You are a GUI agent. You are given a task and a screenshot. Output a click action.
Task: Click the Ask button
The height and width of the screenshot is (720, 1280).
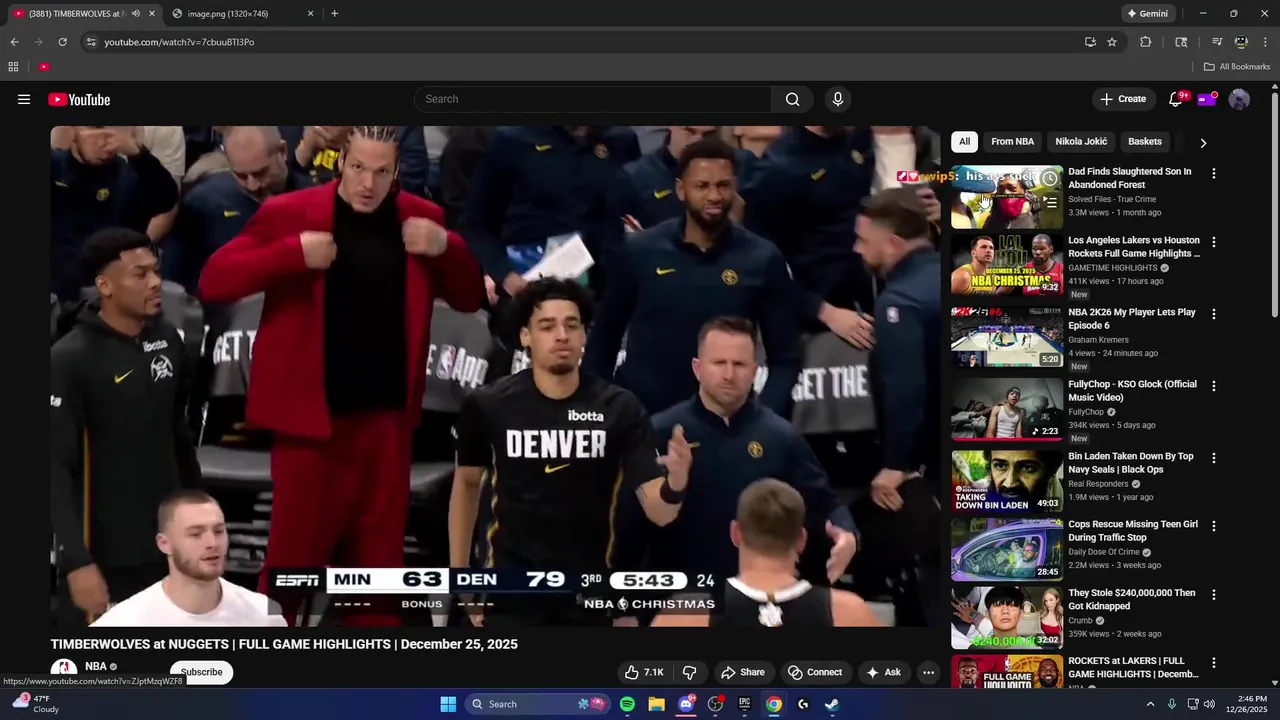pyautogui.click(x=883, y=672)
